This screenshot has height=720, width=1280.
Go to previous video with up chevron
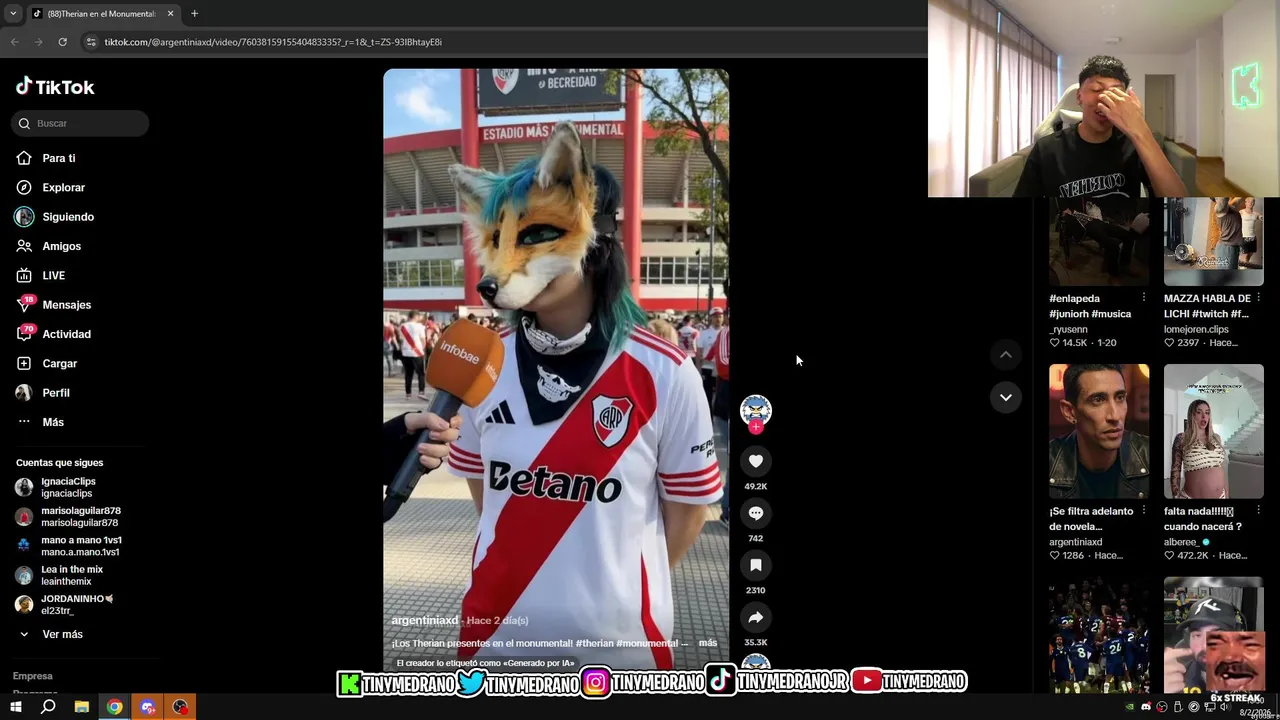tap(1006, 355)
